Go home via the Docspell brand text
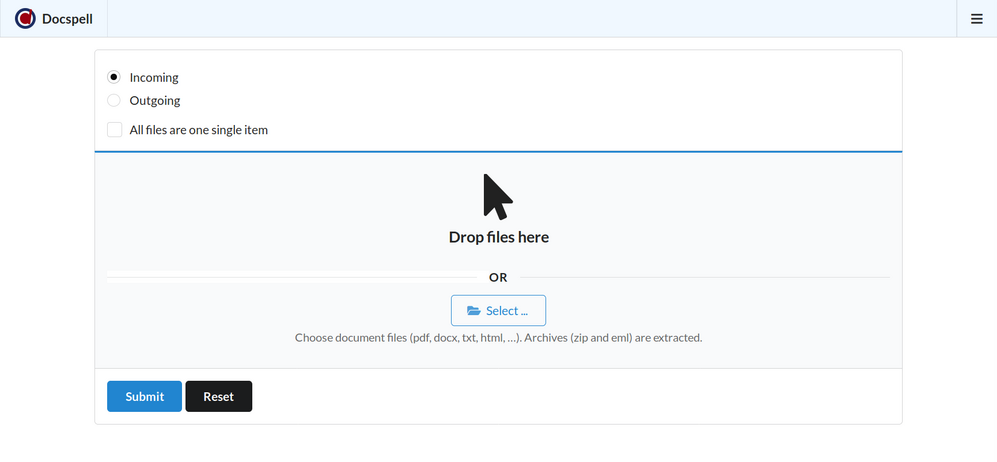This screenshot has width=997, height=462. point(67,19)
